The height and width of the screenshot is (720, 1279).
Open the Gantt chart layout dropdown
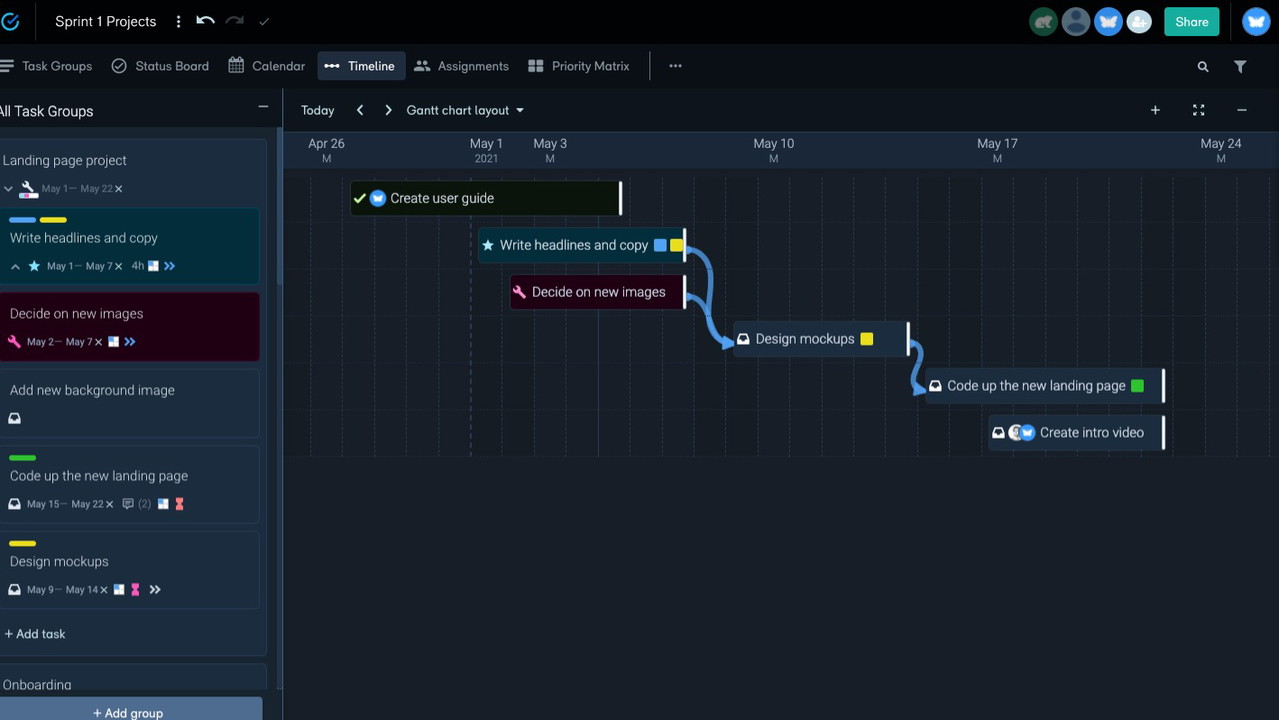tap(465, 110)
